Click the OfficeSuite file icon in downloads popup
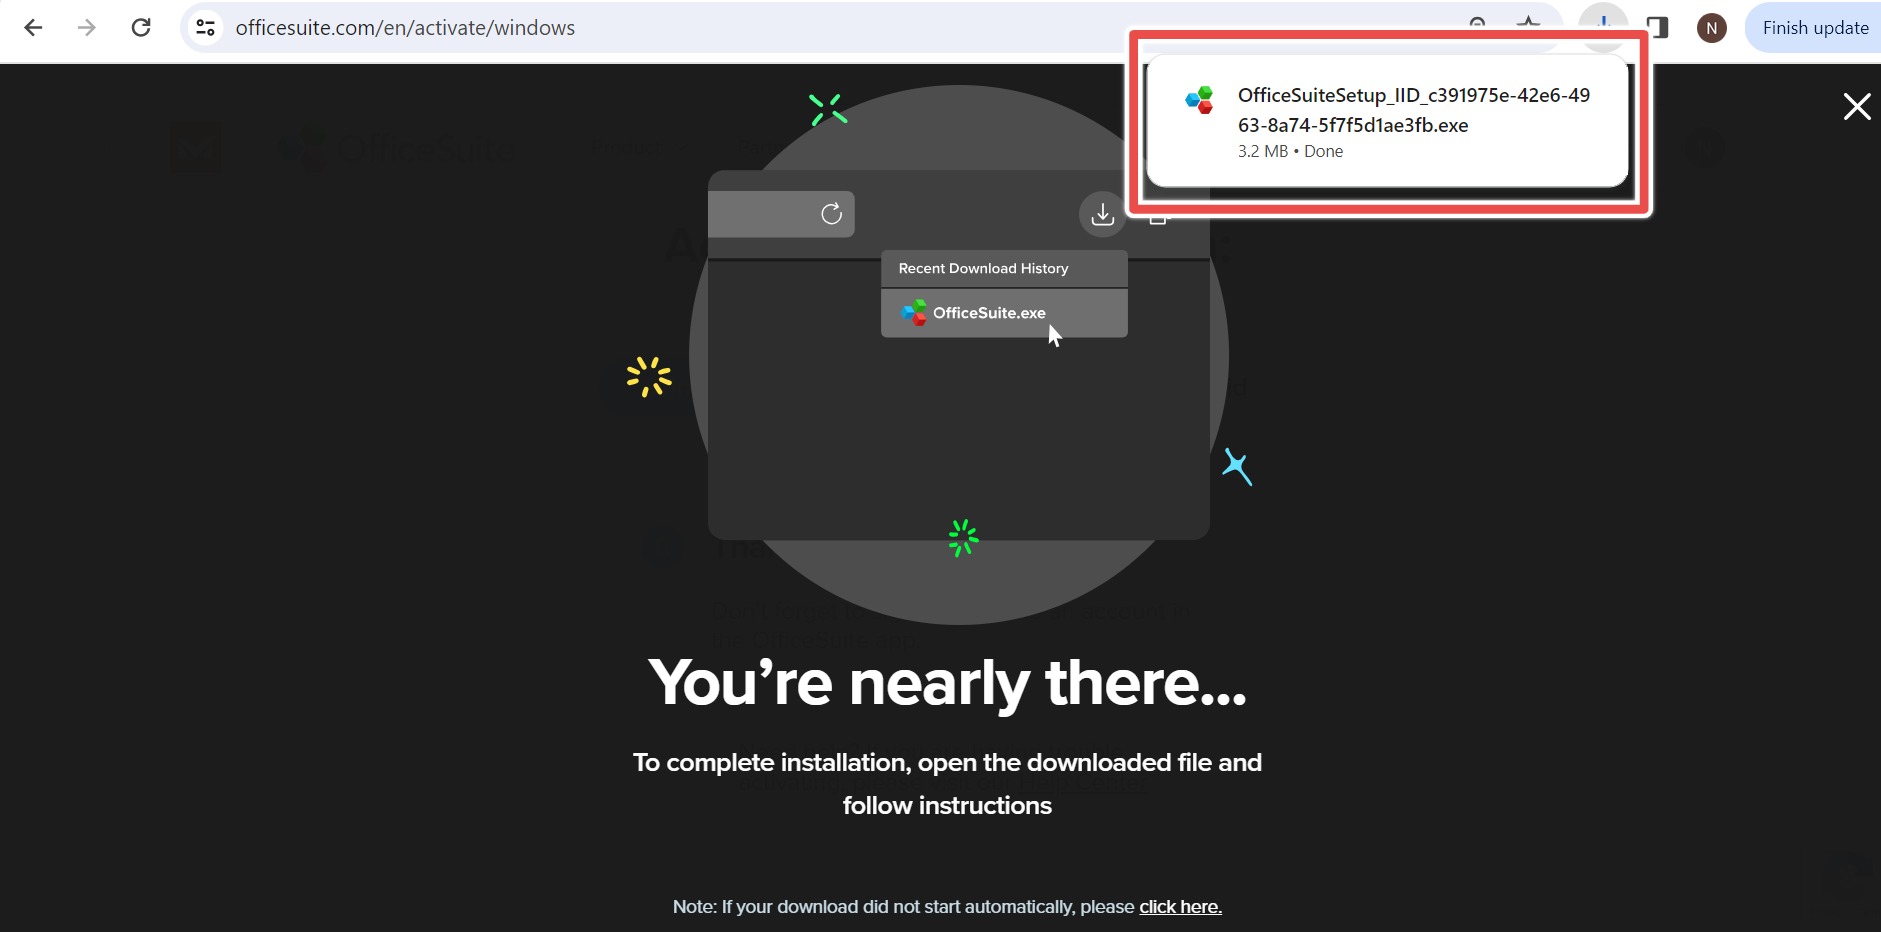Image resolution: width=1881 pixels, height=932 pixels. coord(1199,99)
